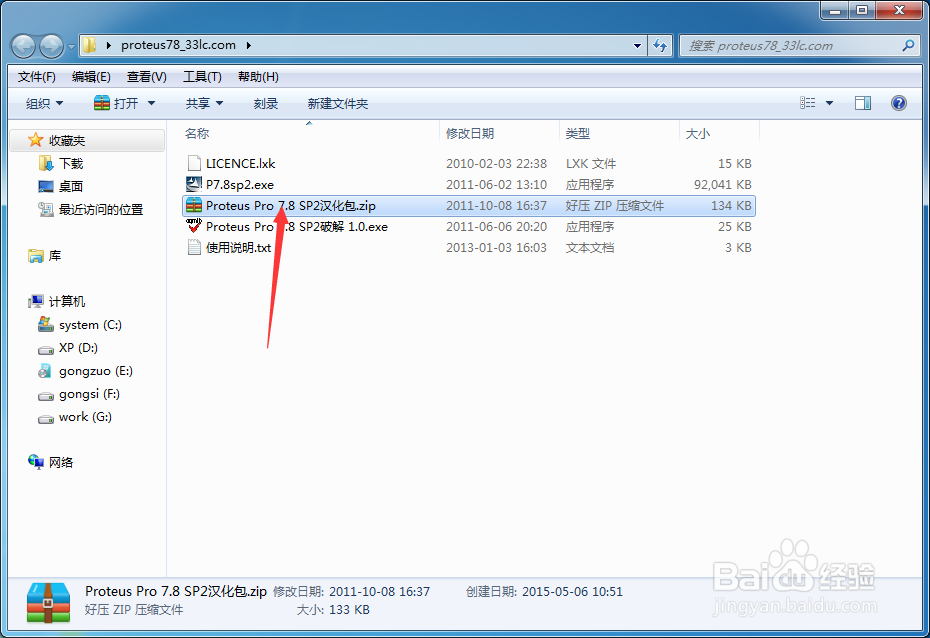Expand the arrow after proteus78_33lc.com breadcrumb

[248, 45]
